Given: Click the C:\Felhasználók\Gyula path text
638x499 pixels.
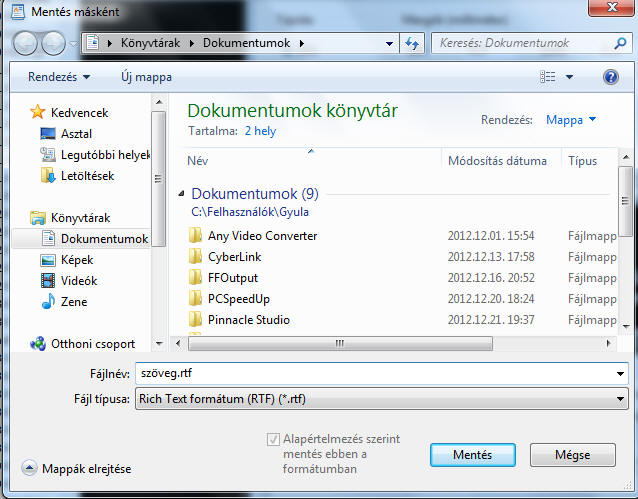Looking at the screenshot, I should pos(250,212).
